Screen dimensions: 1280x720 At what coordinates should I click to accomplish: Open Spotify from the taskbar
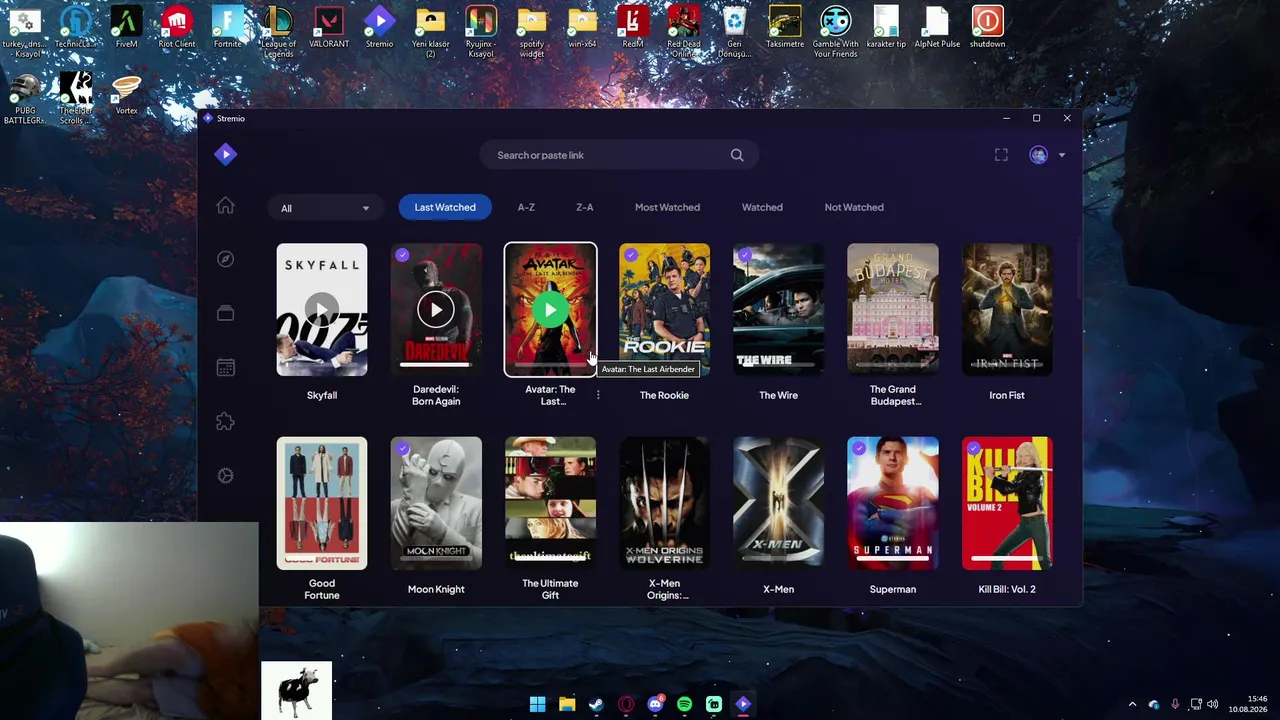(x=684, y=704)
